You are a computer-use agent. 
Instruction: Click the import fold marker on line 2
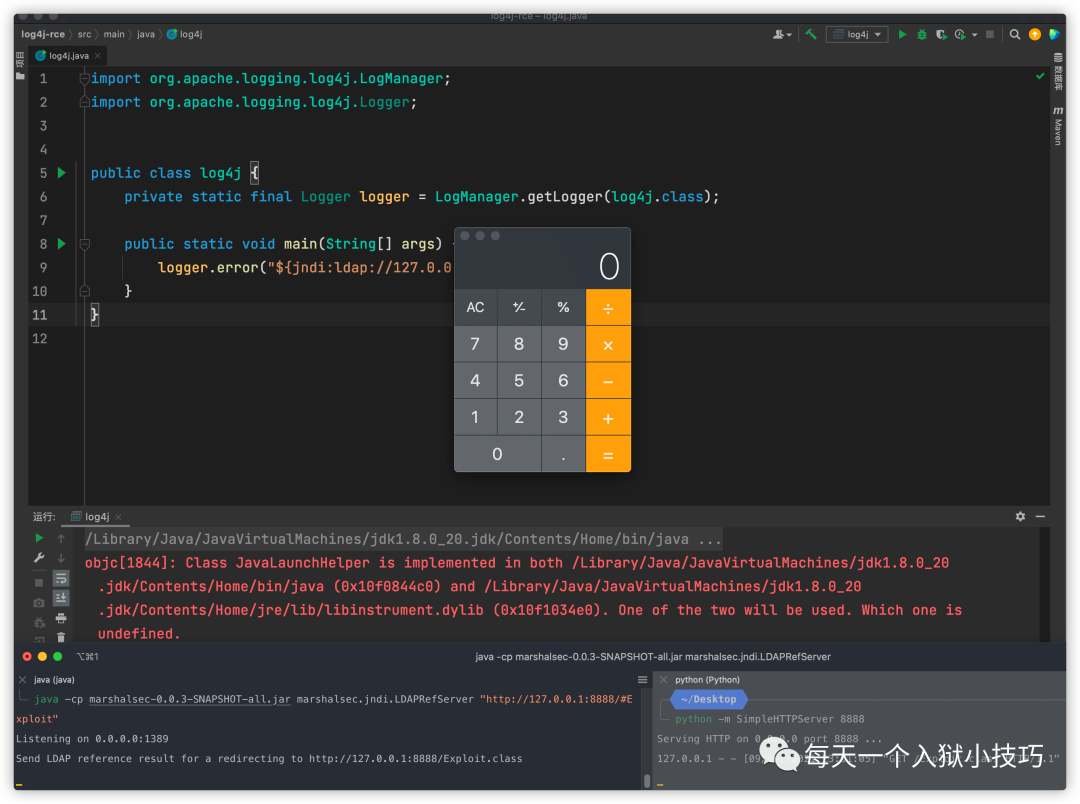[x=84, y=102]
